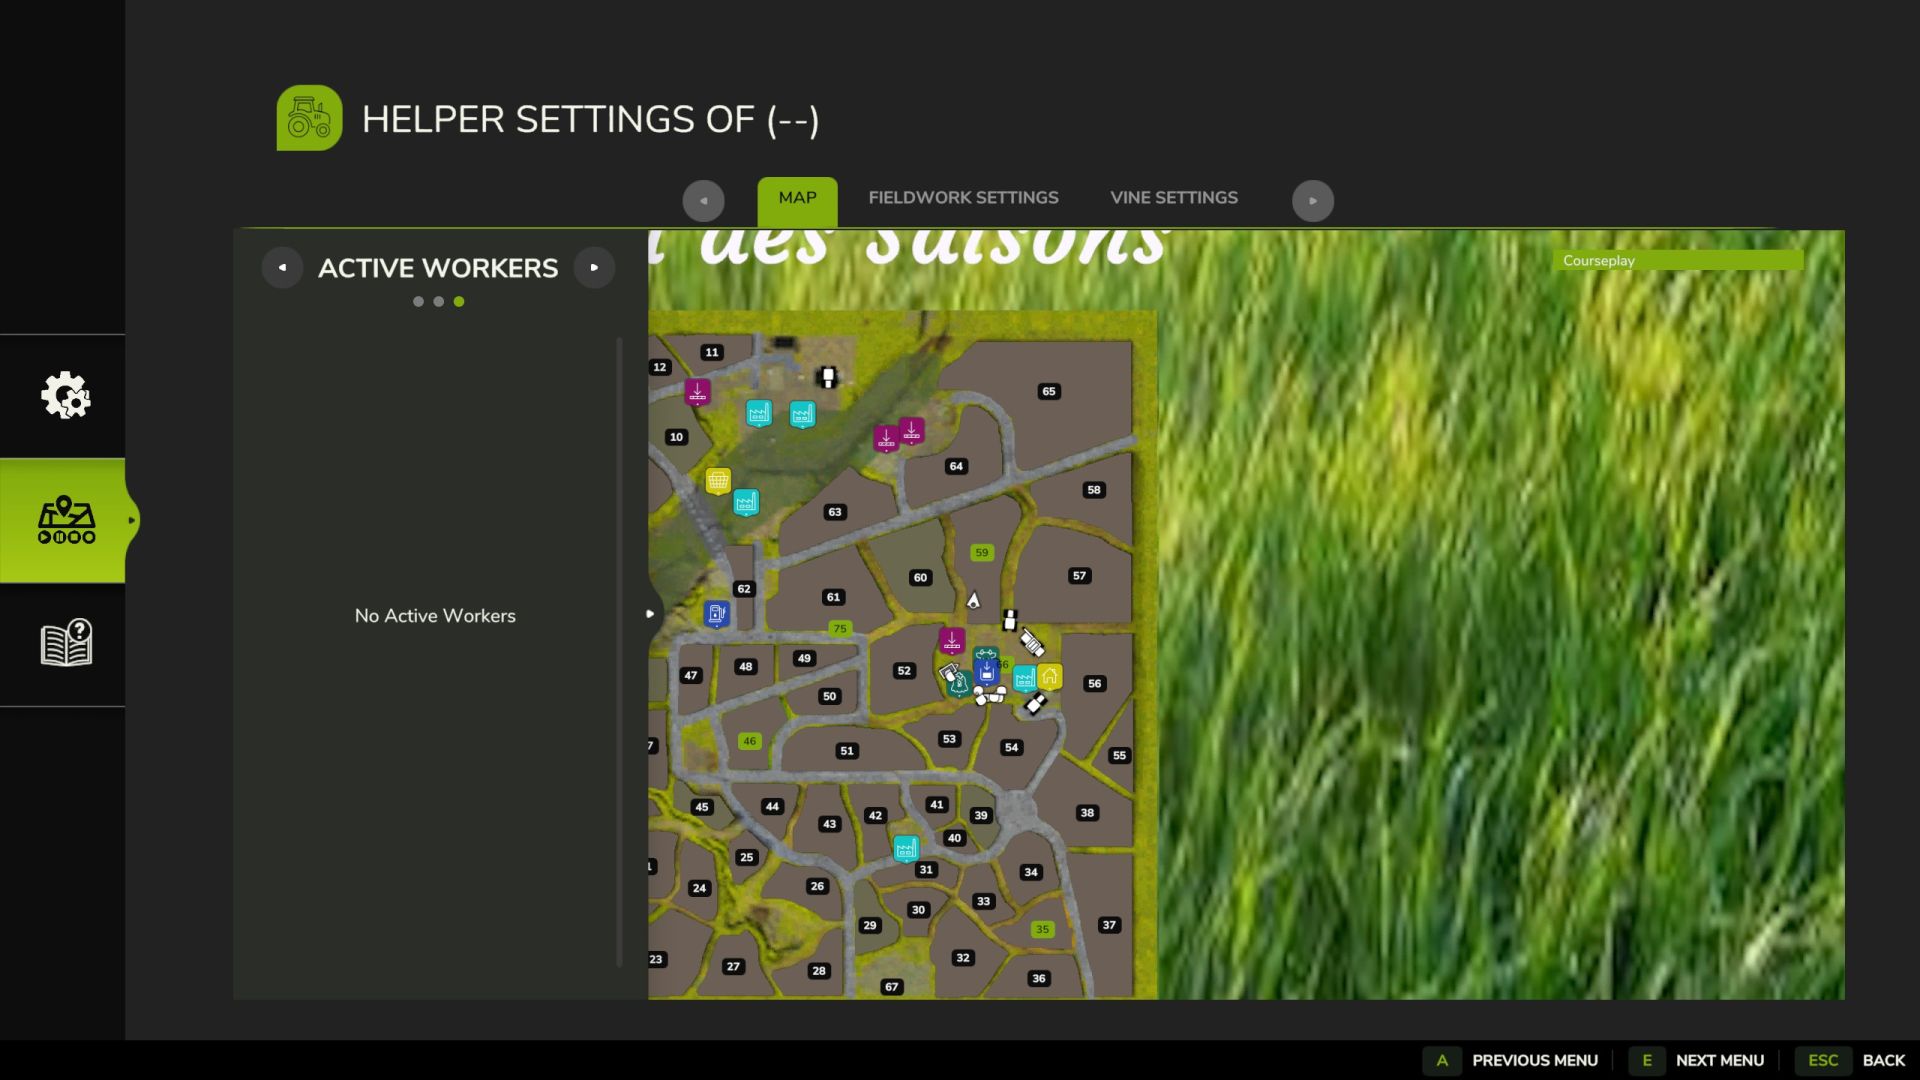Viewport: 1920px width, 1080px height.
Task: Select the green tractor header icon
Action: 309,118
